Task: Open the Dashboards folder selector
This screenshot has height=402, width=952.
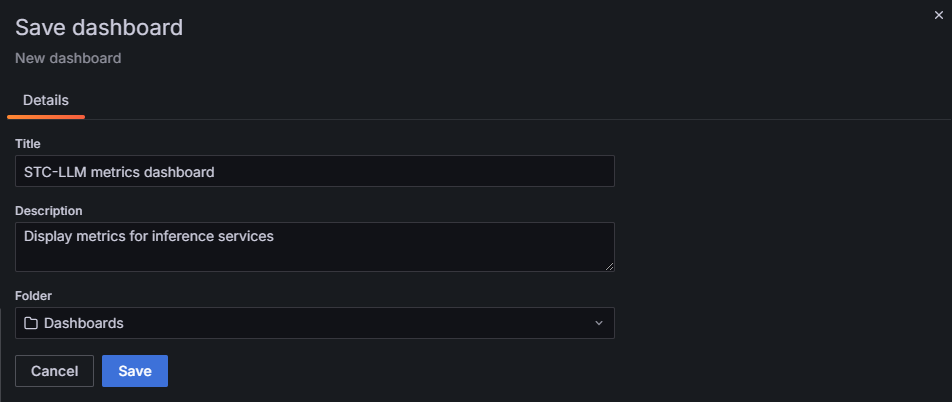Action: click(x=314, y=323)
